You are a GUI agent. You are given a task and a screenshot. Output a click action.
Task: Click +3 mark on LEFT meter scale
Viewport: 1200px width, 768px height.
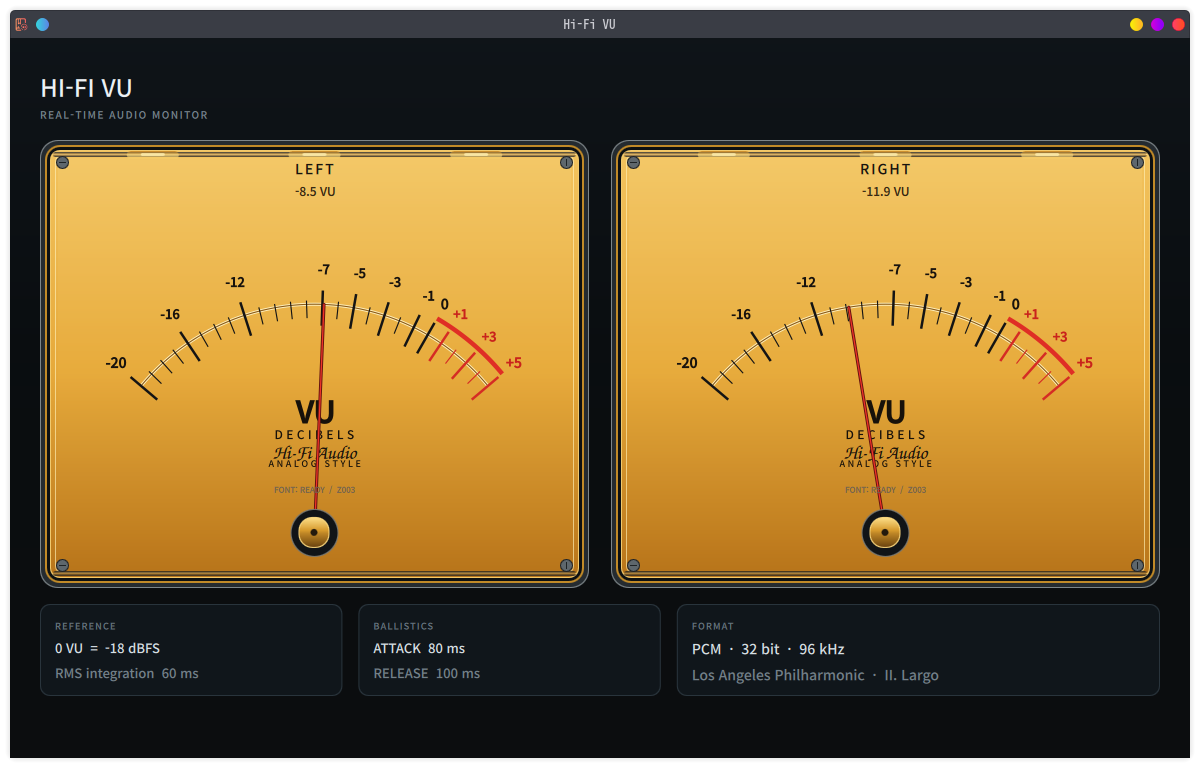489,336
